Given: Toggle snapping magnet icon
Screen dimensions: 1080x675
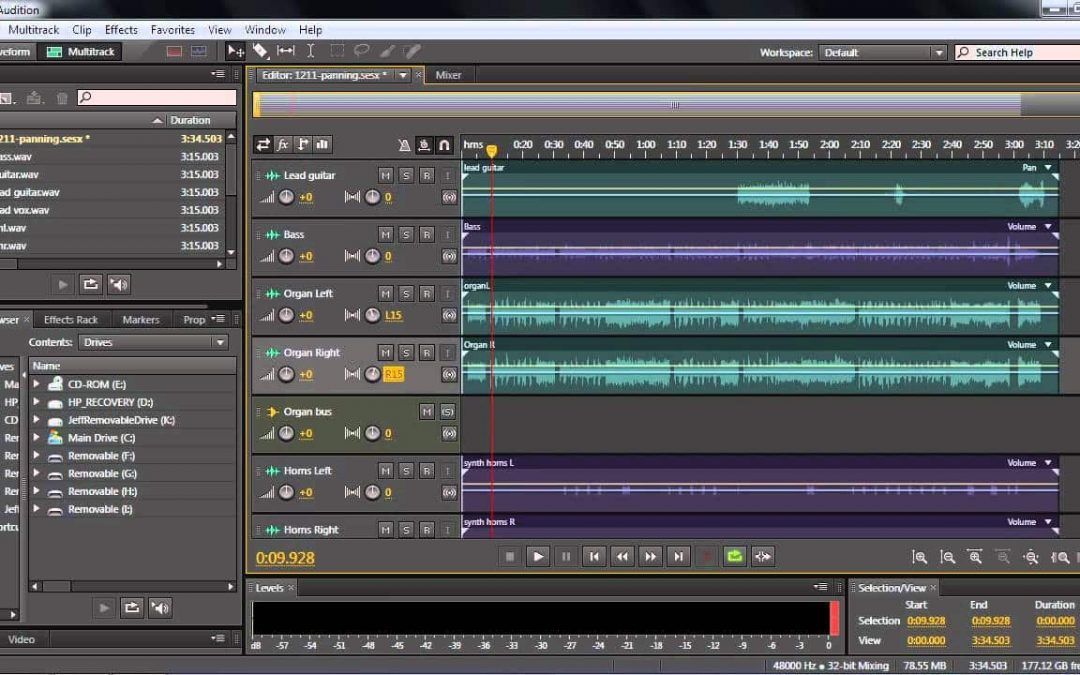Looking at the screenshot, I should point(444,145).
